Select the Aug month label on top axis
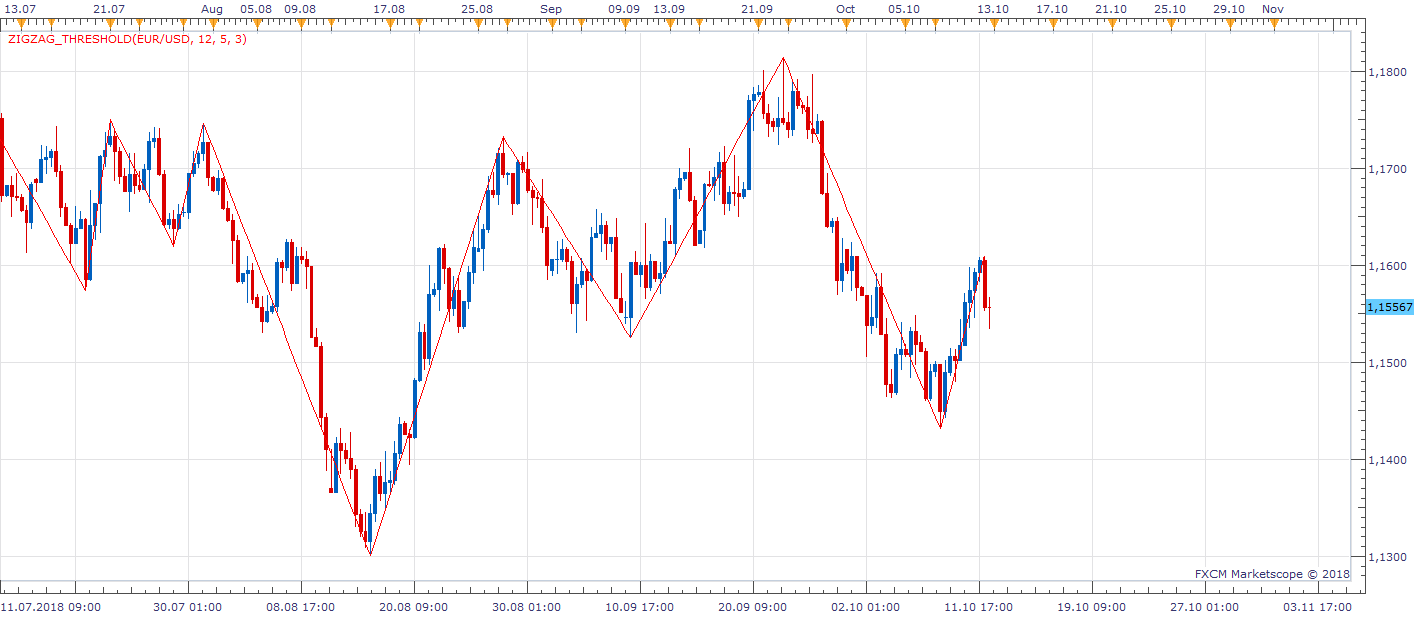 [x=211, y=9]
